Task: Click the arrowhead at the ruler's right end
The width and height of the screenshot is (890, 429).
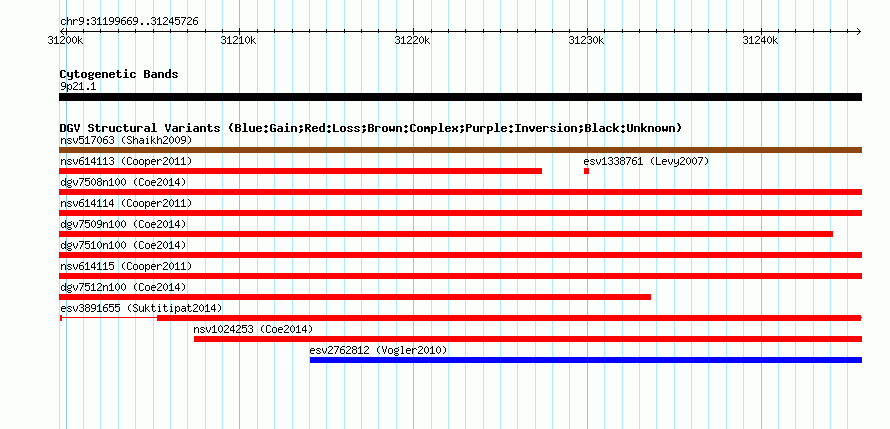Action: (x=859, y=31)
